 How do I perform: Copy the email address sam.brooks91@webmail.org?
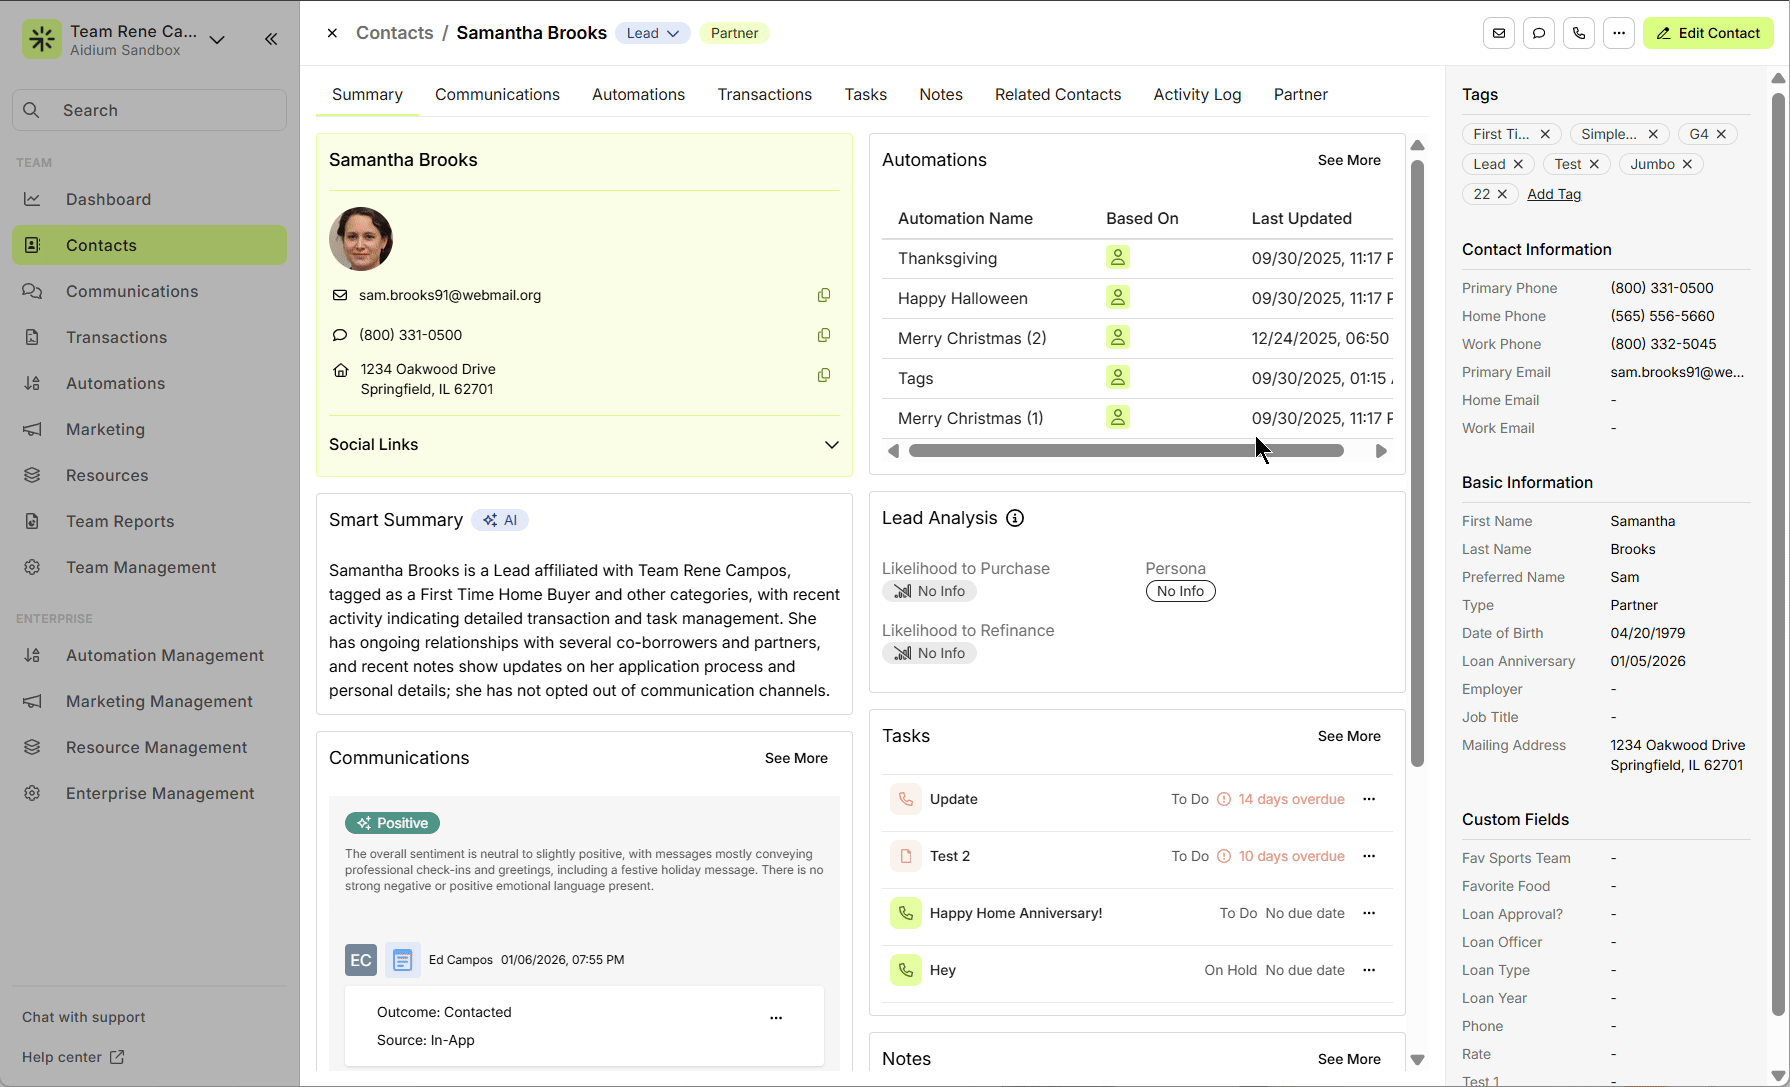pos(824,295)
